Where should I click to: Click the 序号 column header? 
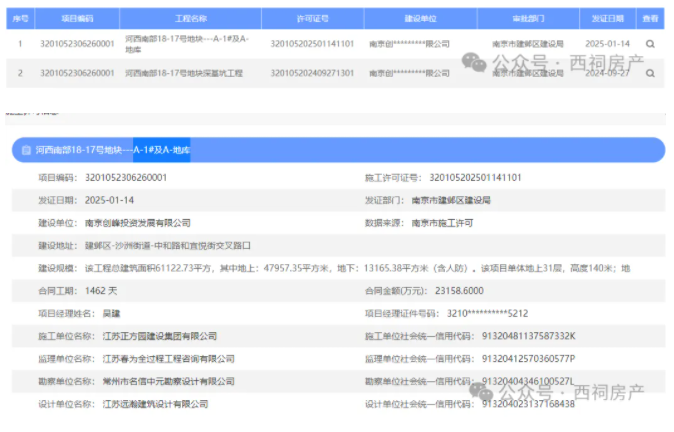point(17,18)
